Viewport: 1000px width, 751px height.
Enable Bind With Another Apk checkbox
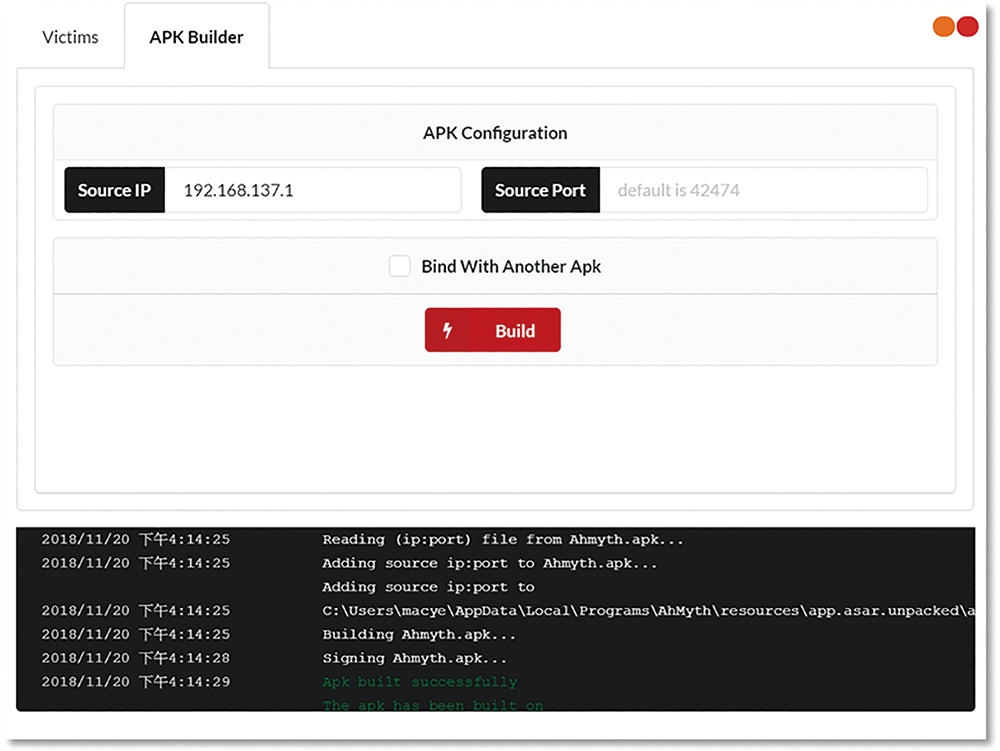pyautogui.click(x=400, y=266)
